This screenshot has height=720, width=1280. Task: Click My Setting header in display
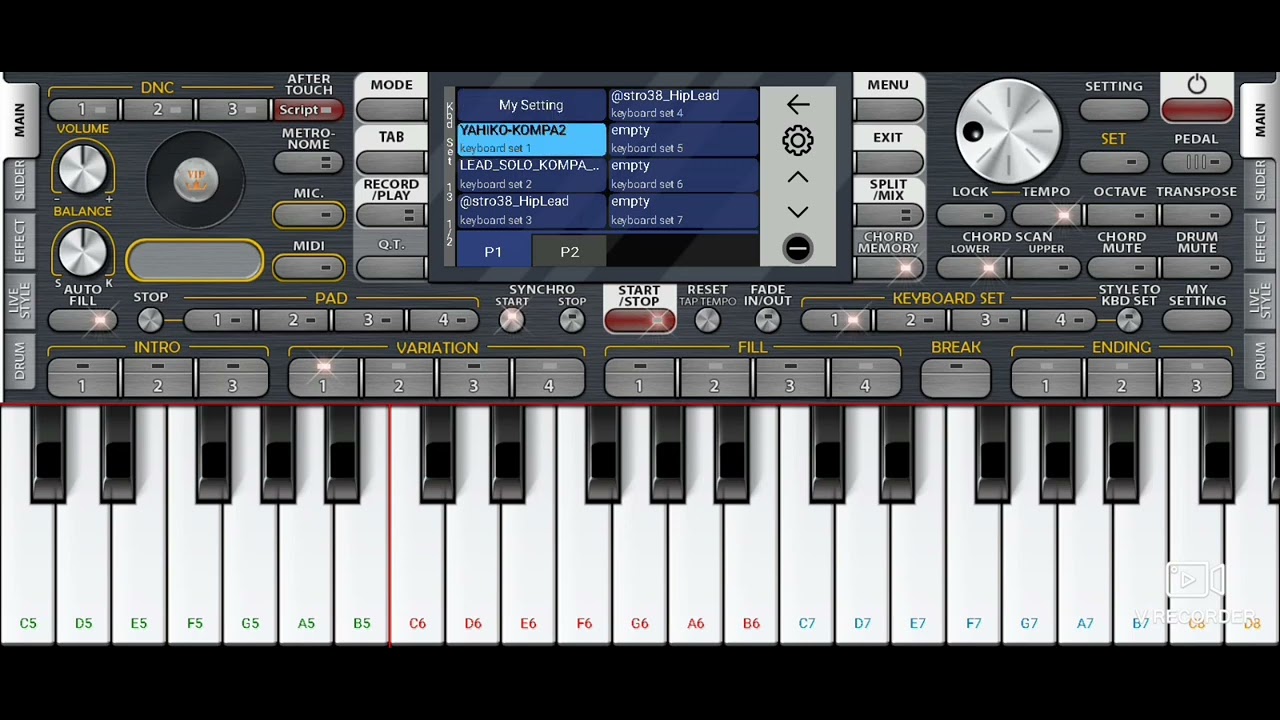pyautogui.click(x=531, y=105)
